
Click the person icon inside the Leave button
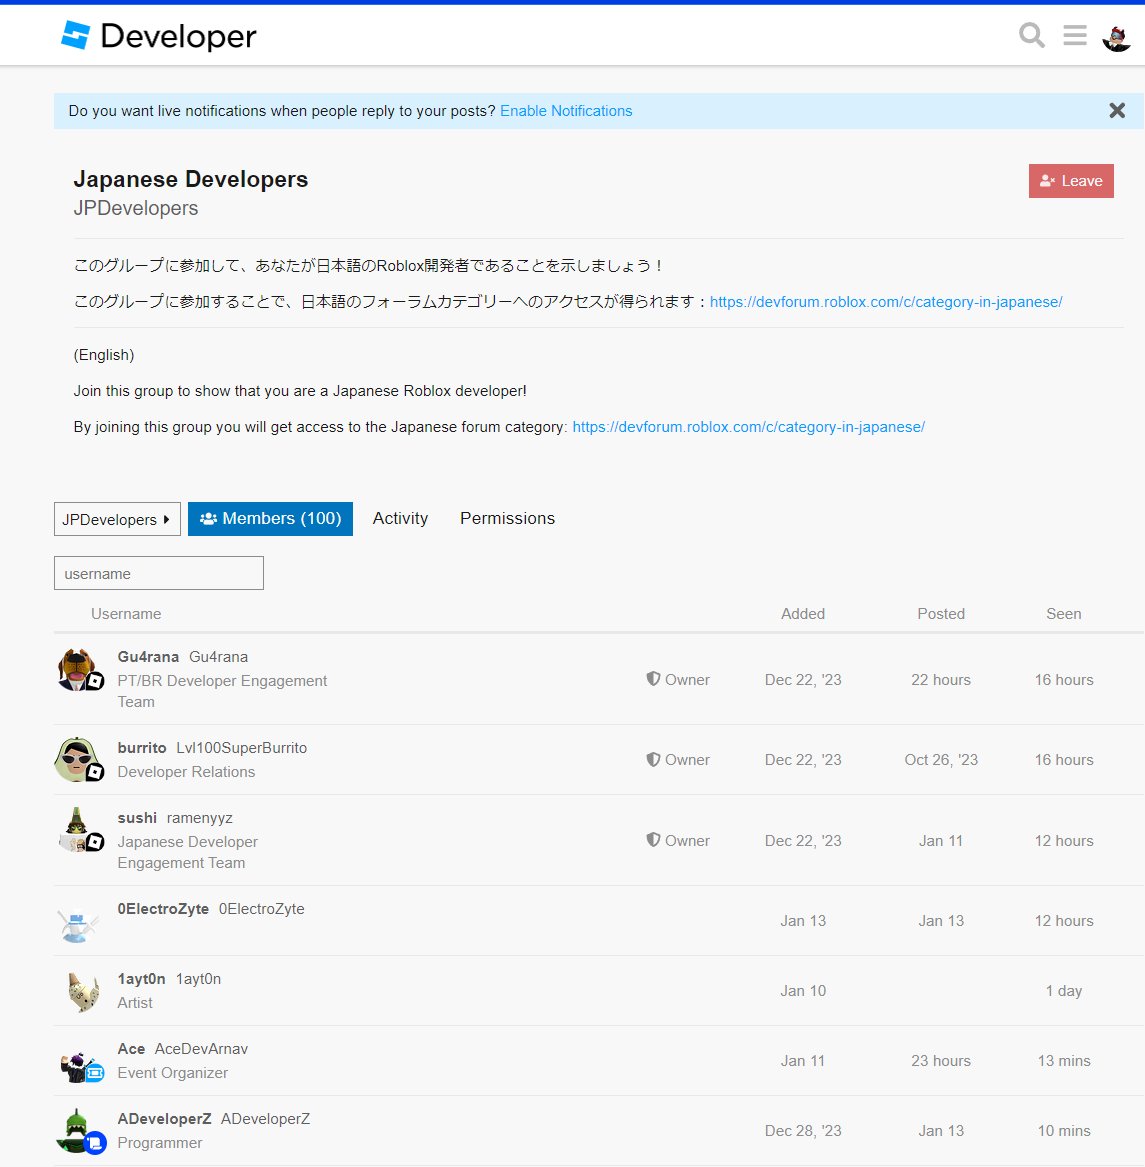click(x=1047, y=180)
